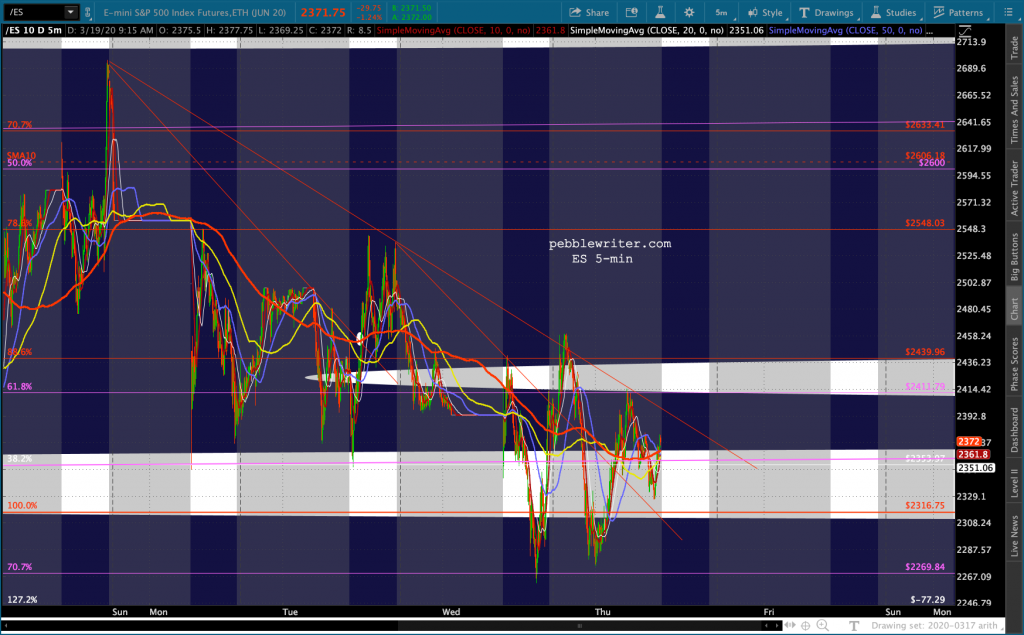The width and height of the screenshot is (1024, 635).
Task: Click the E-mini S&P 500 Index Futures description
Action: [195, 12]
